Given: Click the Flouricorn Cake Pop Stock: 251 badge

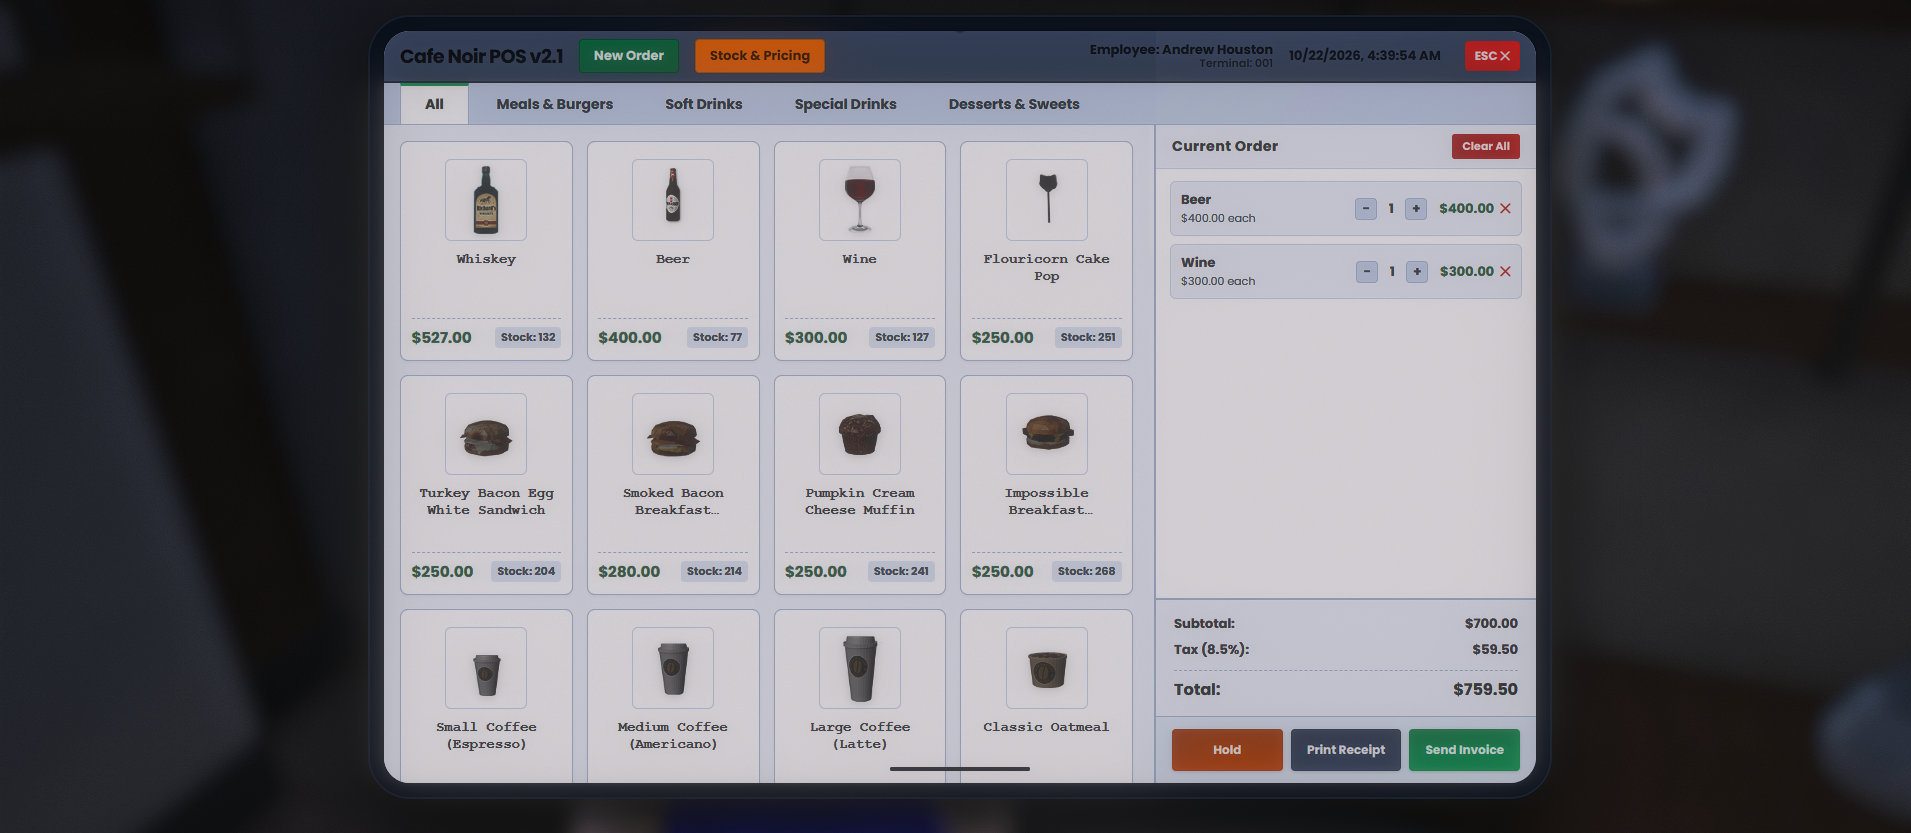Looking at the screenshot, I should click(x=1088, y=338).
